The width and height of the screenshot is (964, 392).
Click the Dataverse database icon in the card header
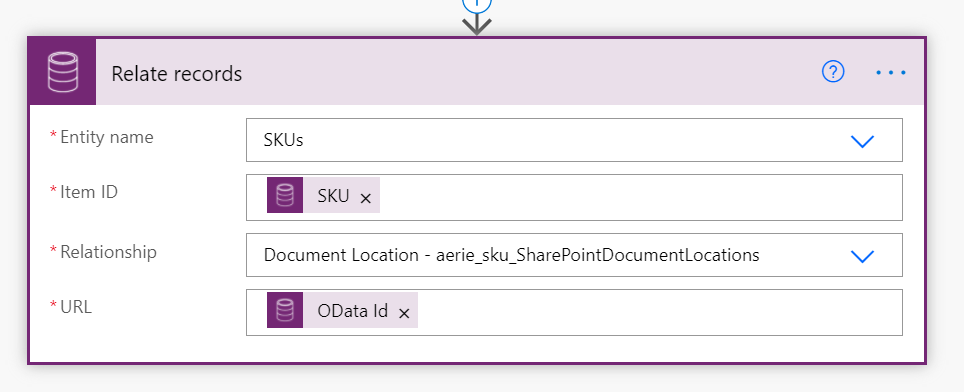[63, 73]
